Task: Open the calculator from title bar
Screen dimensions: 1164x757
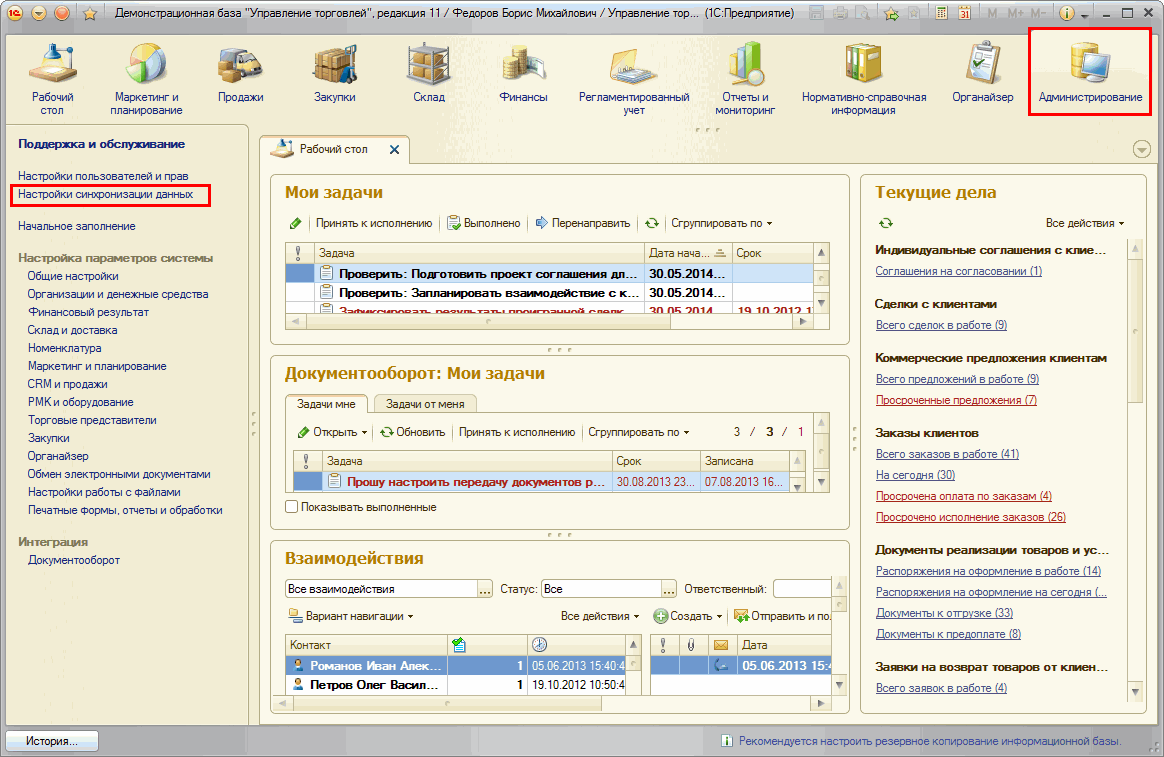Action: 941,13
